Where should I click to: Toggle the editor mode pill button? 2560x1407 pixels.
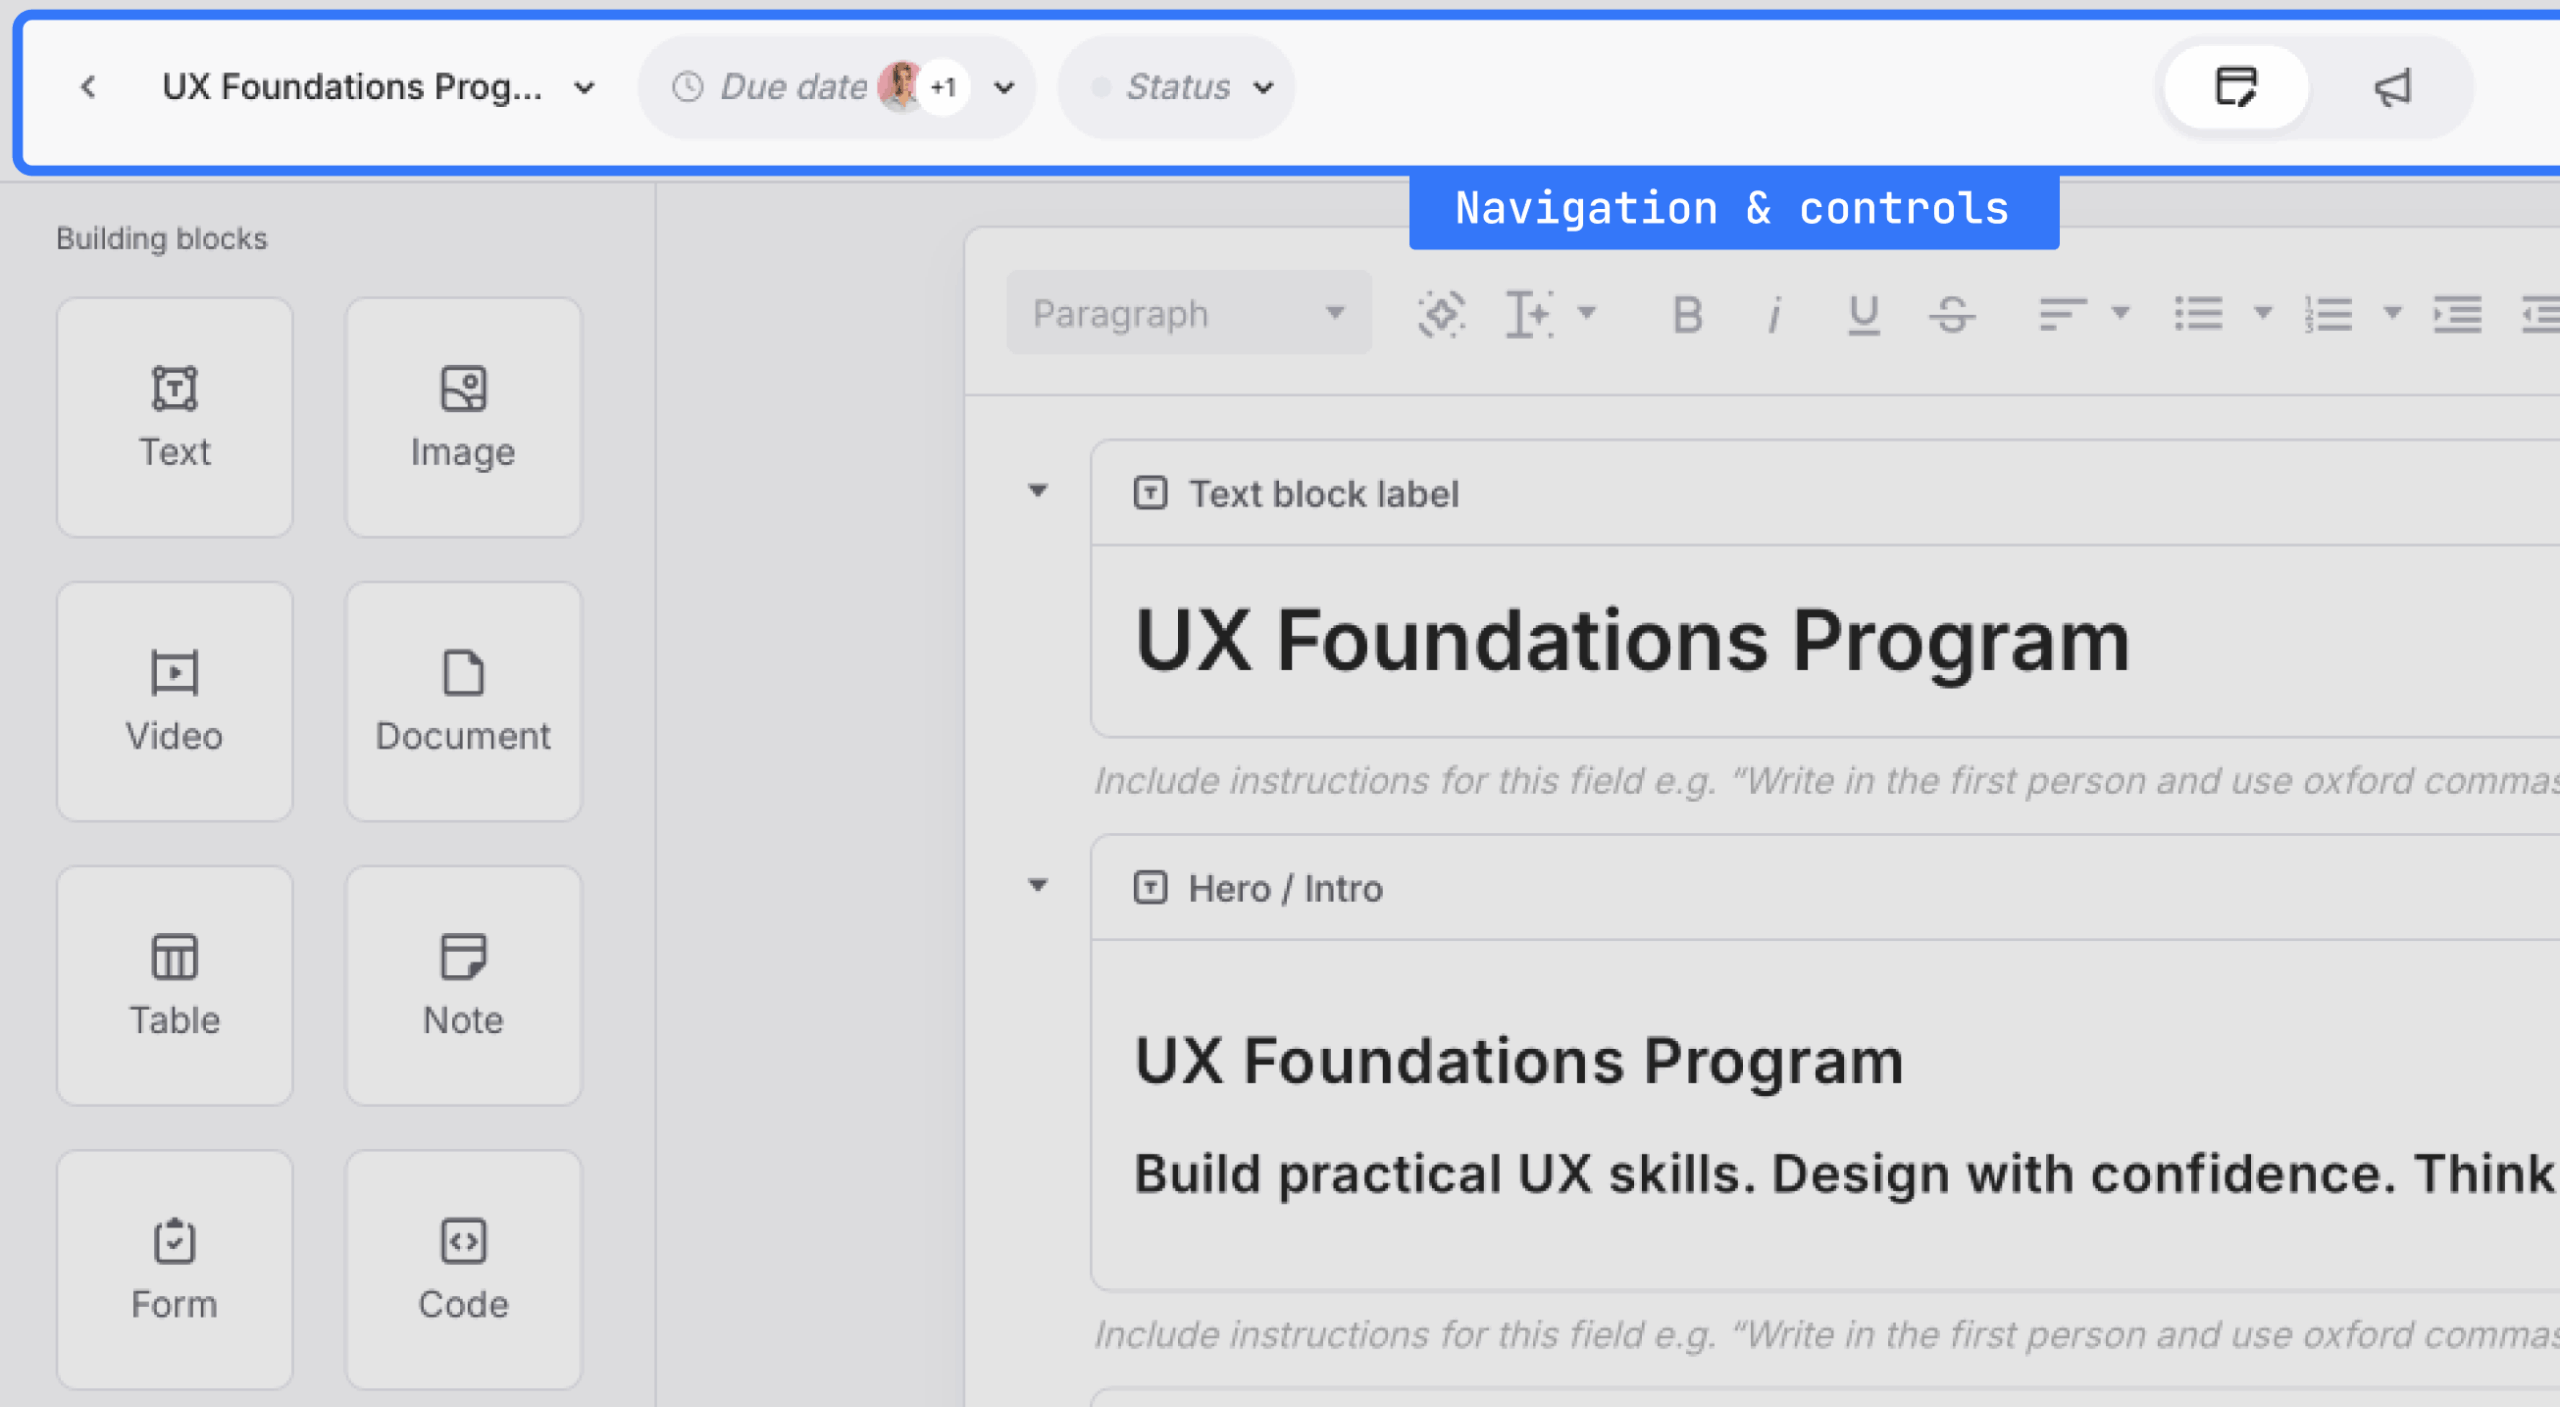pos(2235,88)
